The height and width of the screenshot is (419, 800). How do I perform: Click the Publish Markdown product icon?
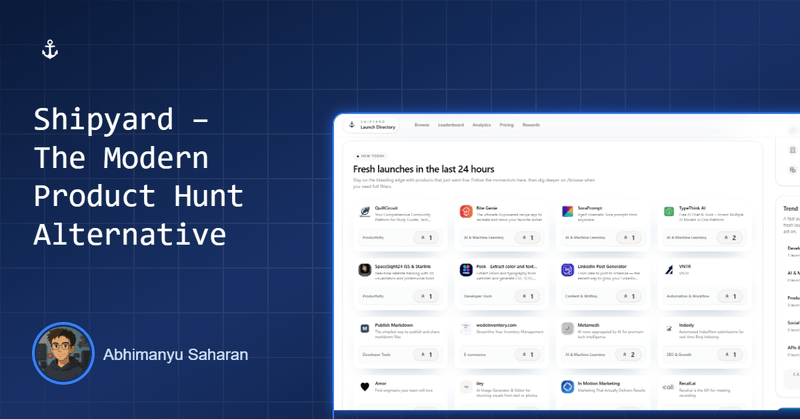(x=365, y=329)
